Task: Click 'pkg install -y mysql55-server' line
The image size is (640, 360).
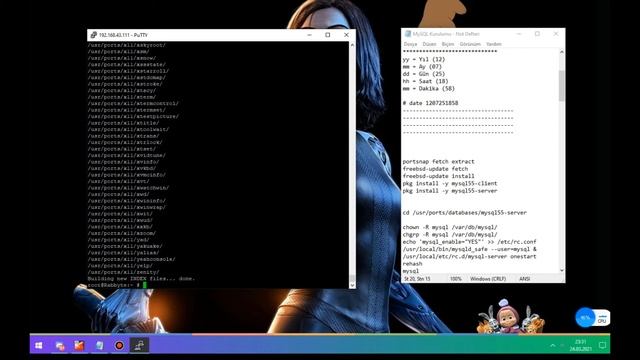Action: 450,191
